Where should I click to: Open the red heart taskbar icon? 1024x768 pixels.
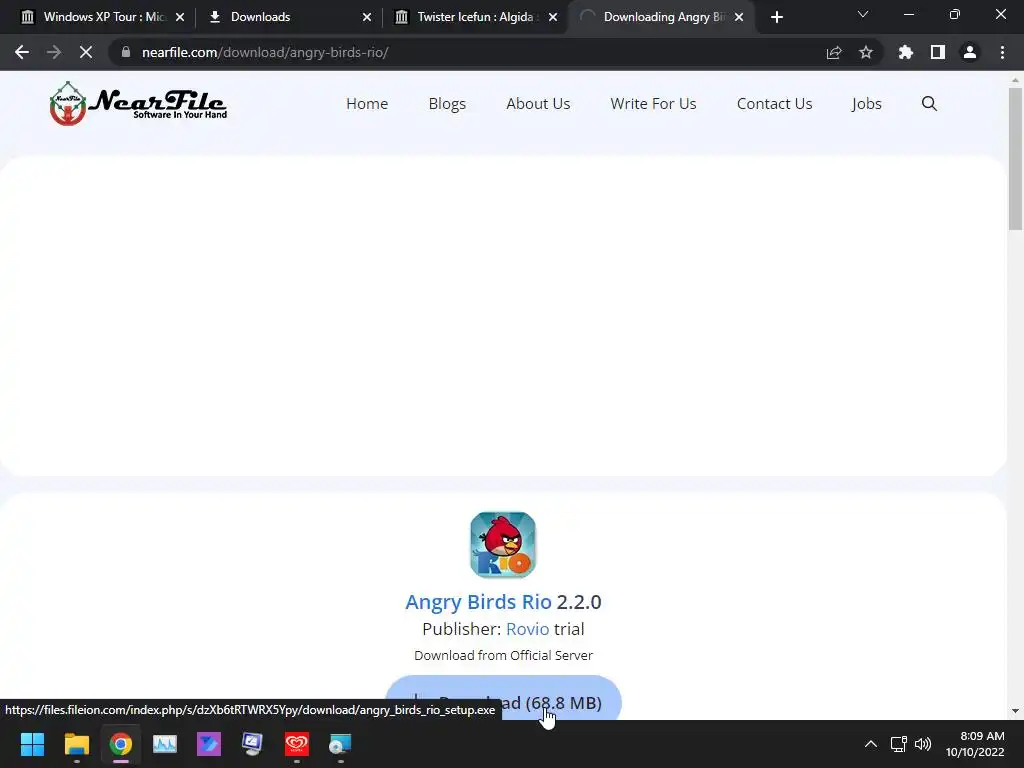[296, 744]
